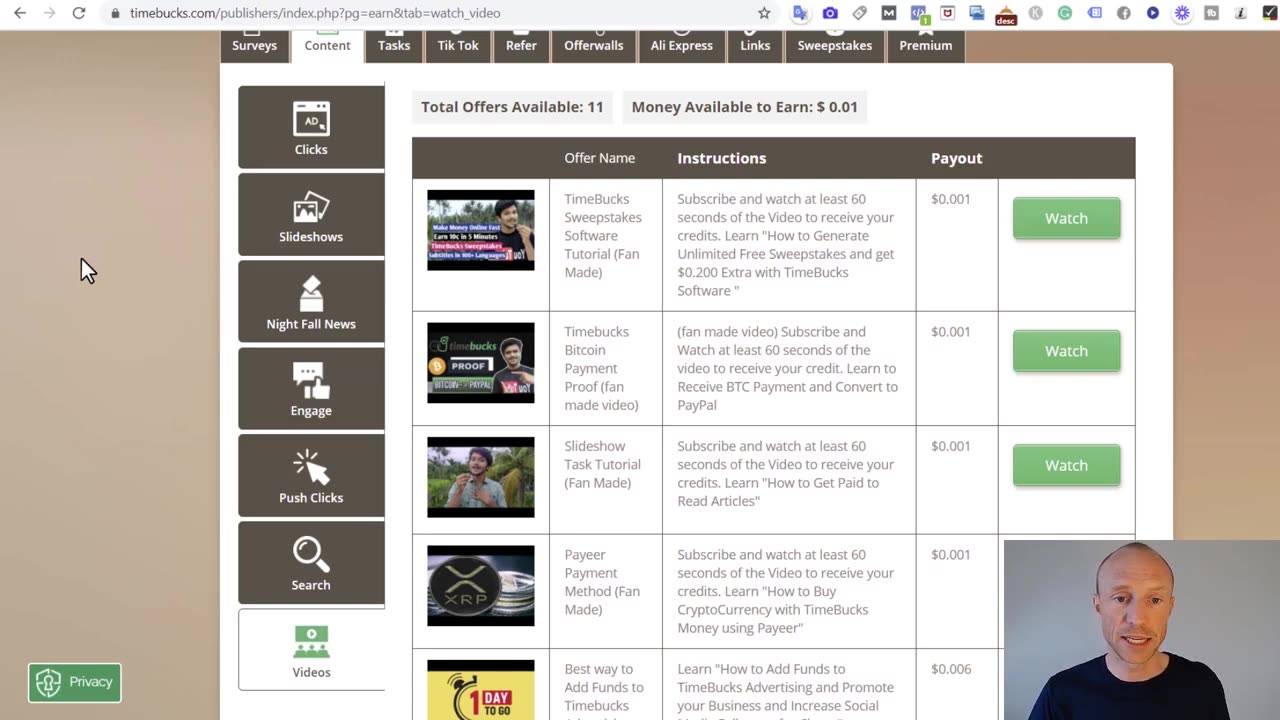Click the Bitcoin Payment Proof thumbnail
The image size is (1280, 720).
[481, 363]
